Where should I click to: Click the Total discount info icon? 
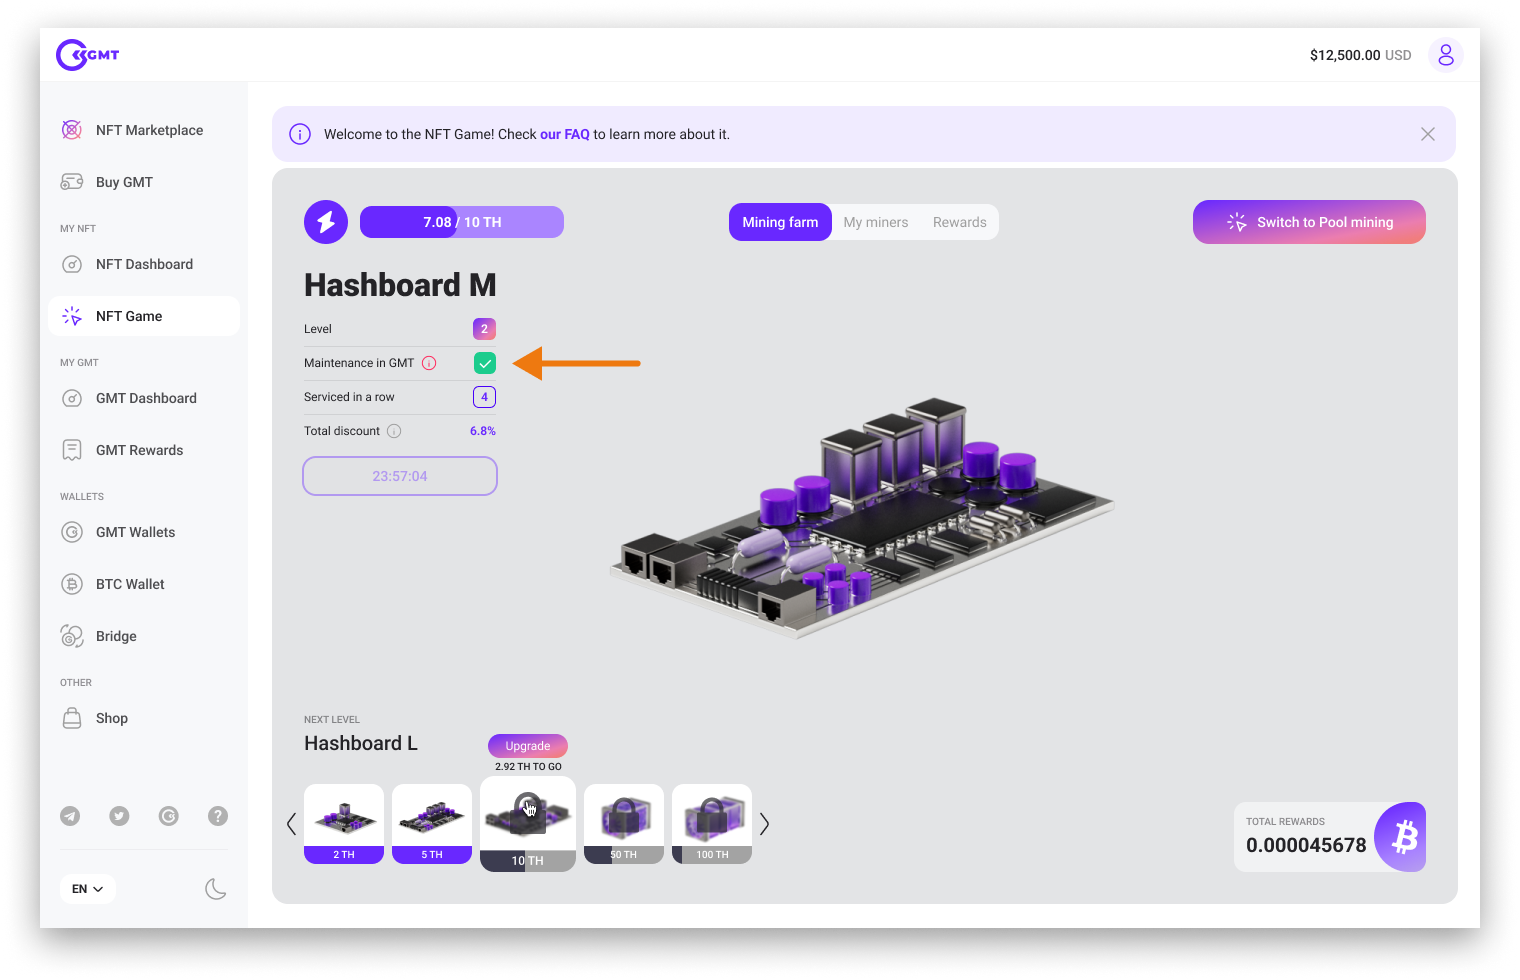pyautogui.click(x=394, y=431)
